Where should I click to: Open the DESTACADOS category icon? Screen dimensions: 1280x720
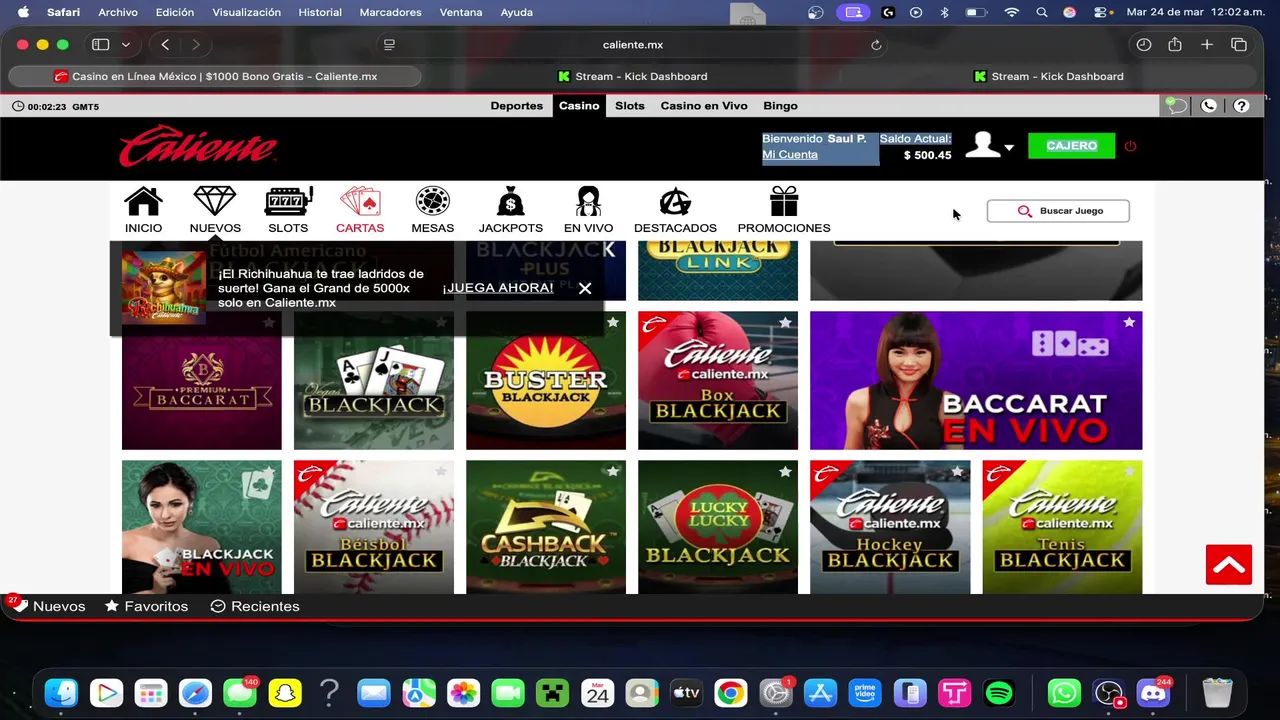coord(675,210)
